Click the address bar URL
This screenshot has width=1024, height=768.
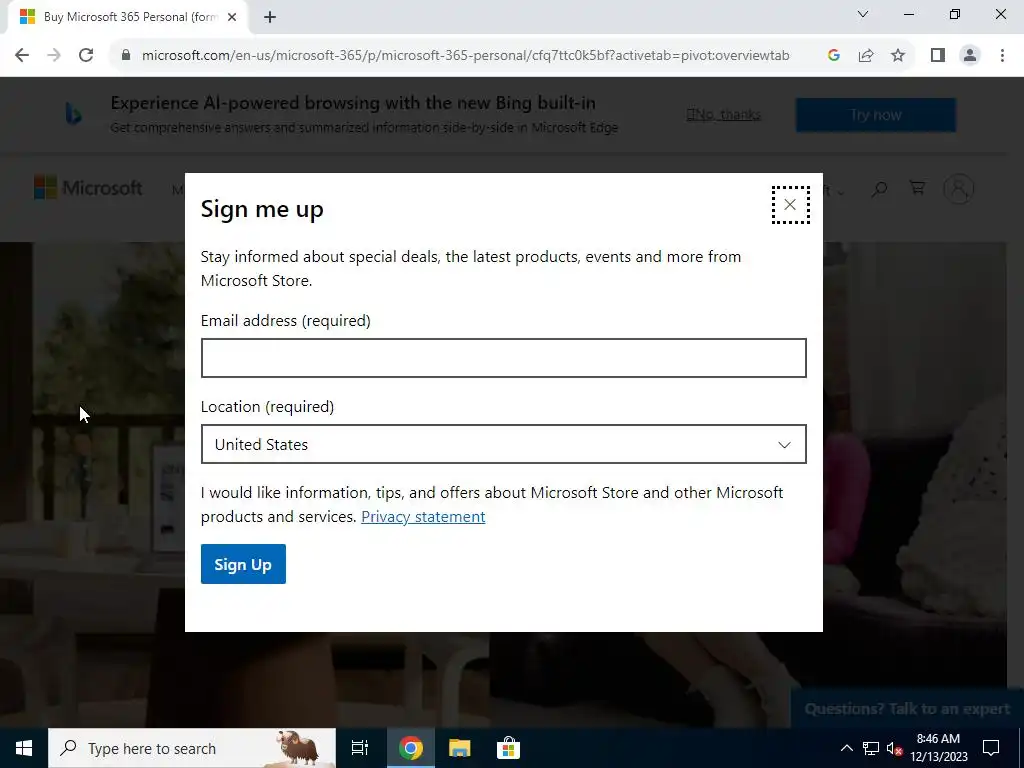(x=466, y=55)
